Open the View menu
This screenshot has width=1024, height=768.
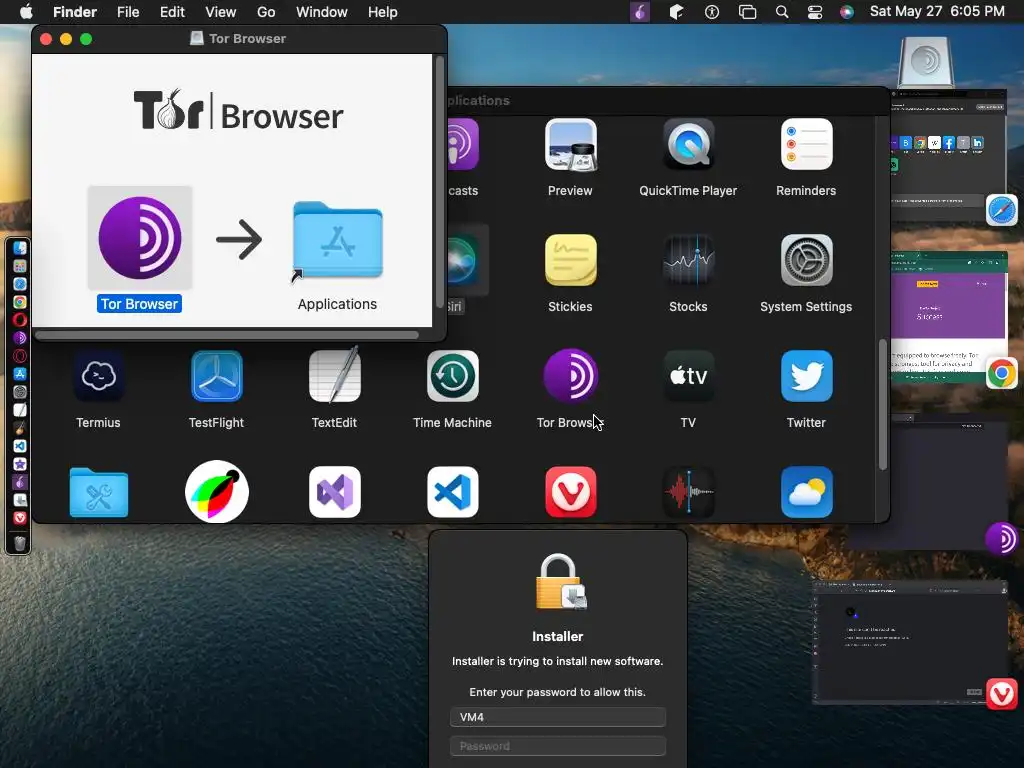(x=221, y=12)
